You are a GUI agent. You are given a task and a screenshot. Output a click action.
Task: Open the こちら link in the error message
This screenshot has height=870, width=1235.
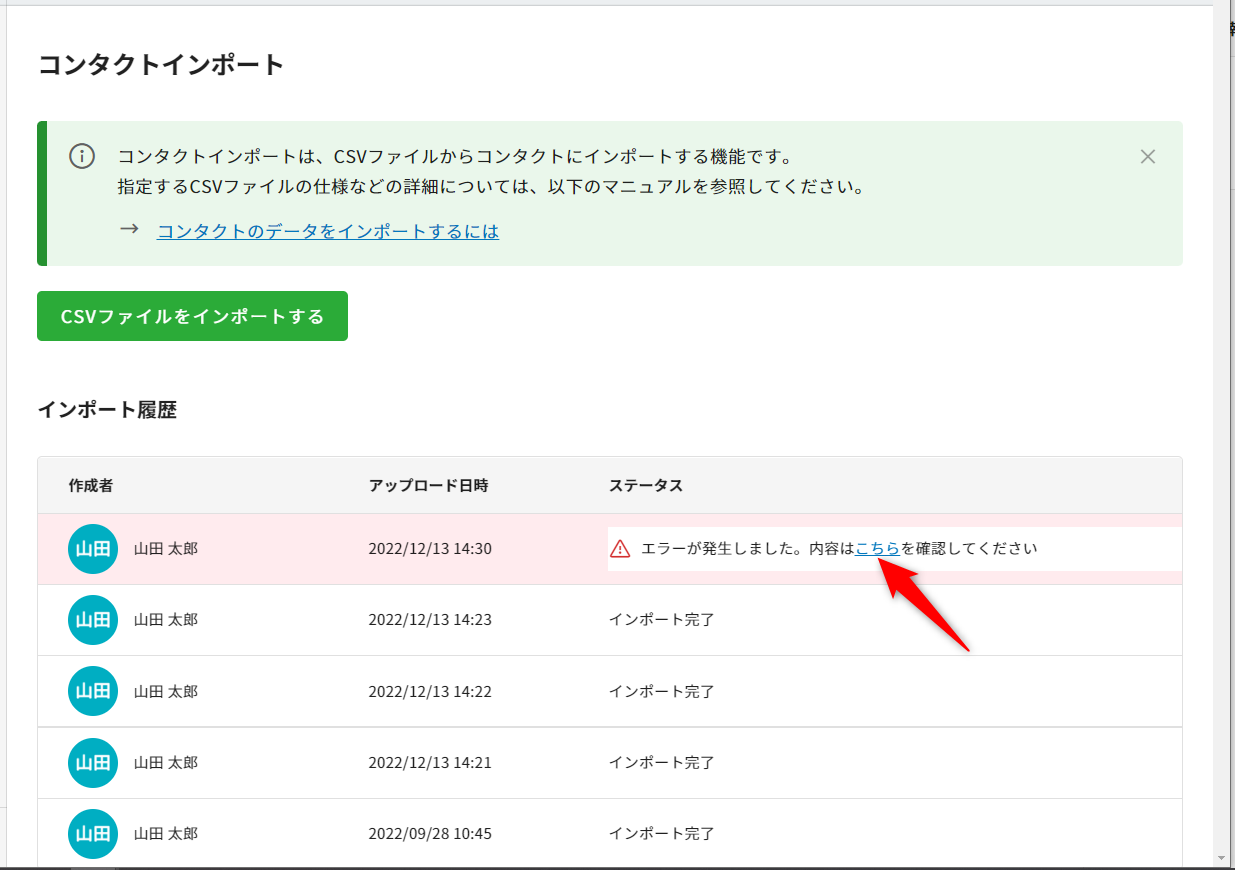(877, 548)
